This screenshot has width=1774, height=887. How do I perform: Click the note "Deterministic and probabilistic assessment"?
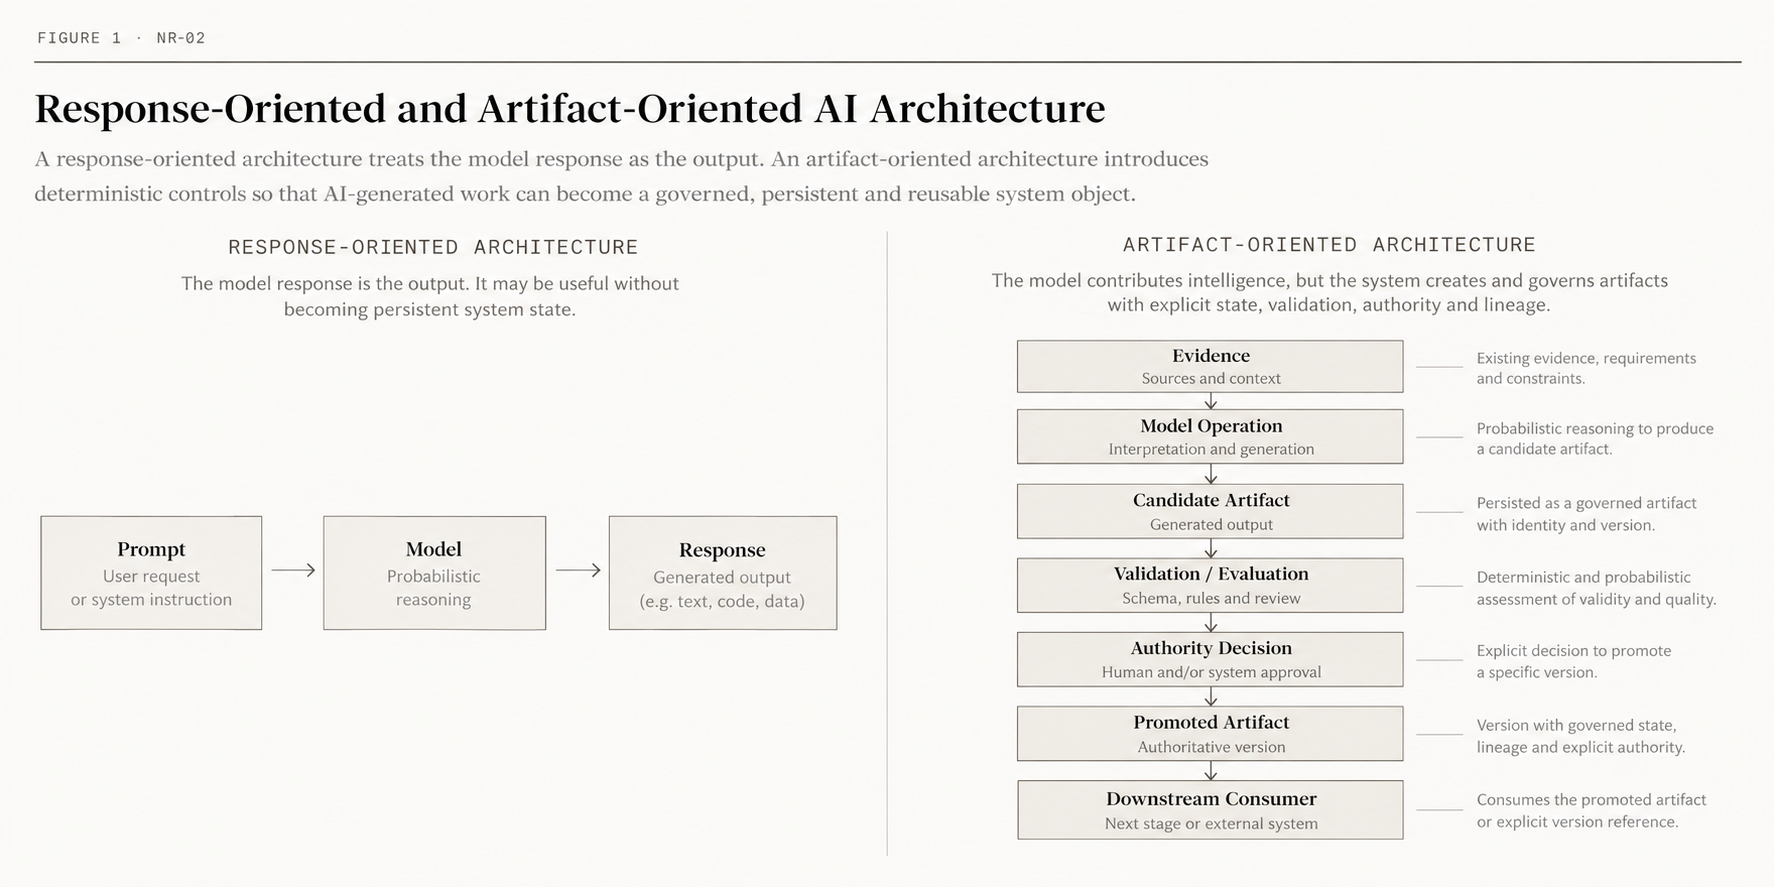click(1596, 588)
